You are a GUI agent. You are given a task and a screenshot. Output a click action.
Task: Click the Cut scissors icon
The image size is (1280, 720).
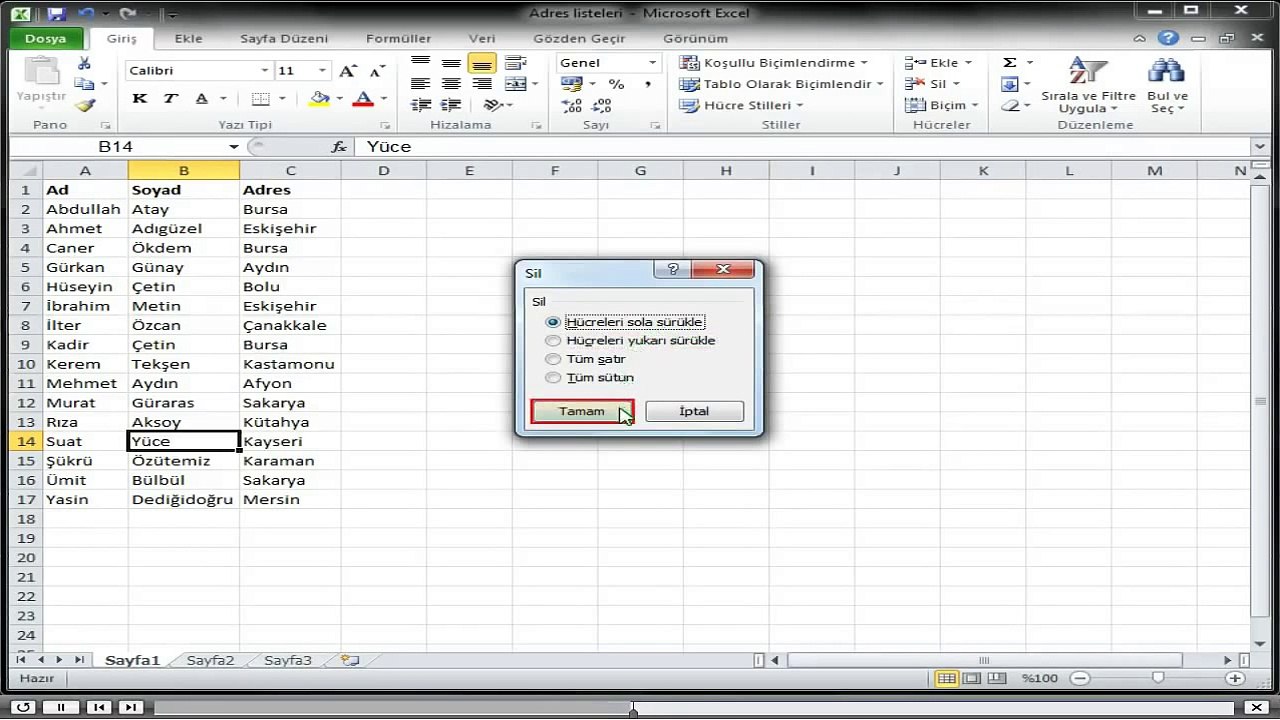pos(84,63)
